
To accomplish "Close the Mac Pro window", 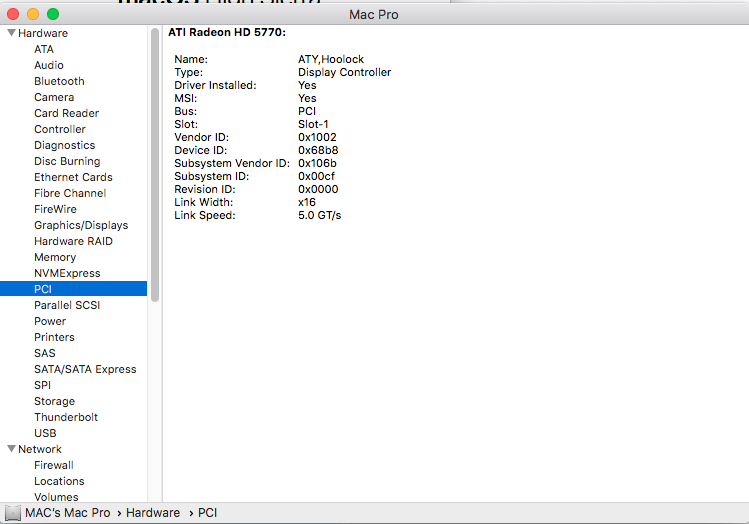I will 13,14.
